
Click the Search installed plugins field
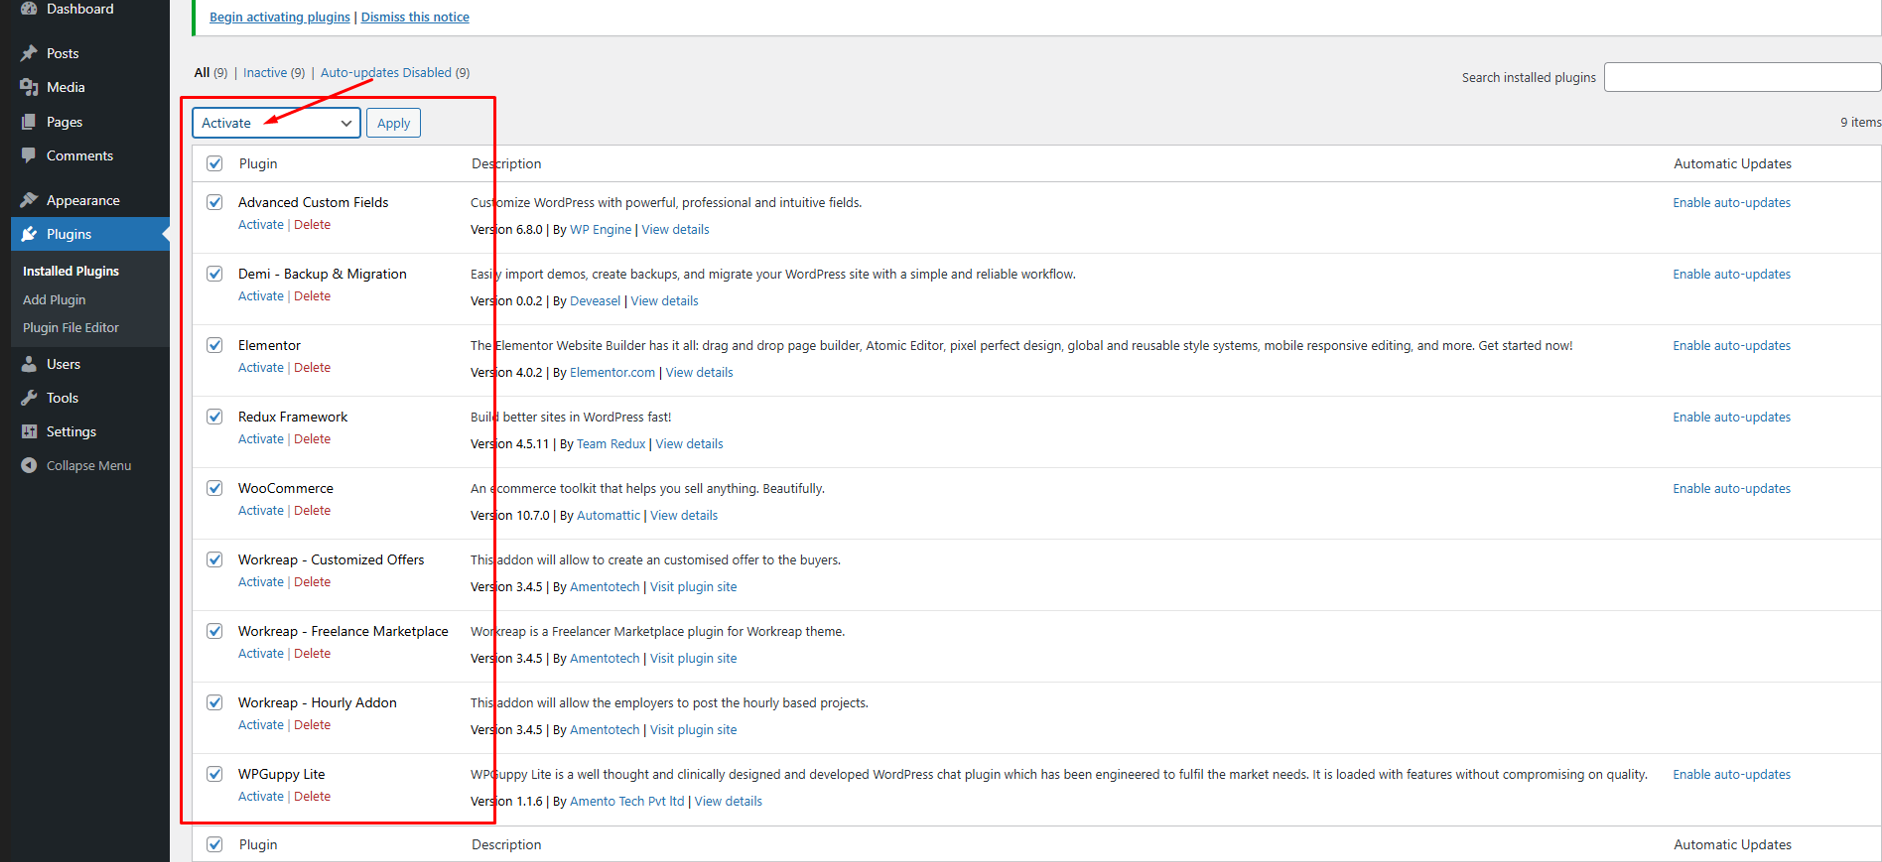[x=1741, y=77]
